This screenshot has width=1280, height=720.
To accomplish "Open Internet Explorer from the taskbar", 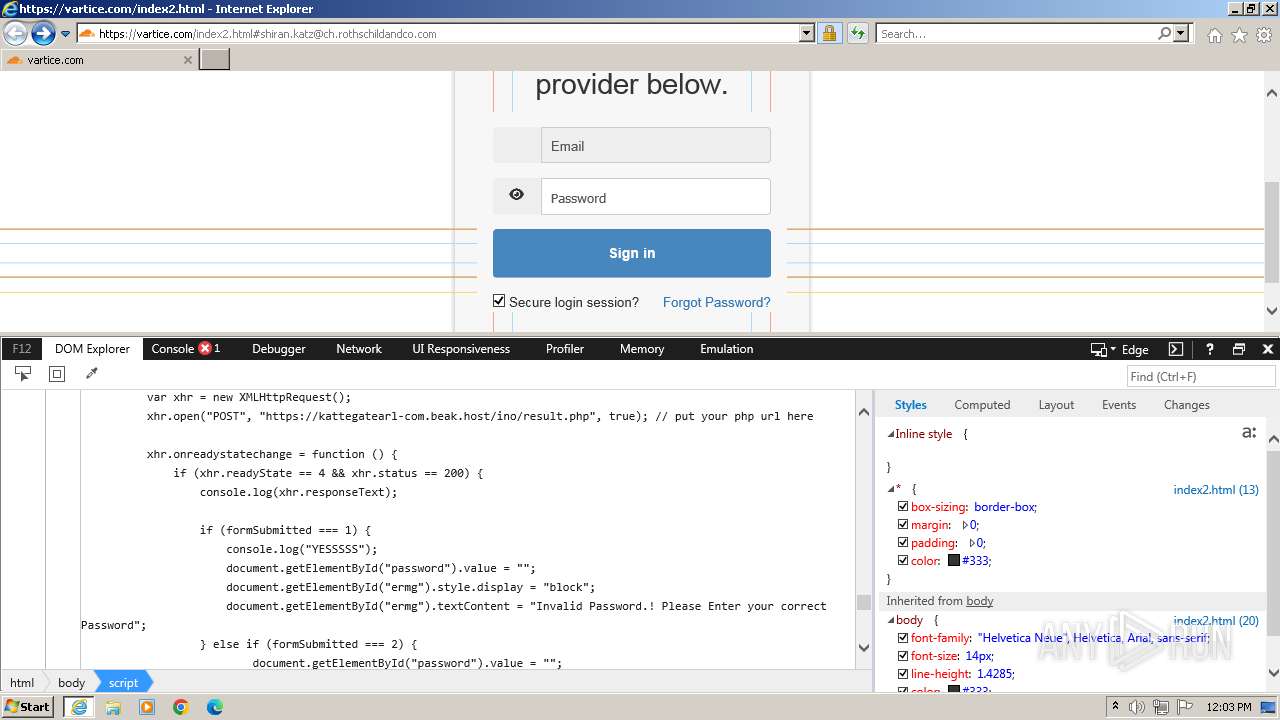I will click(x=79, y=707).
